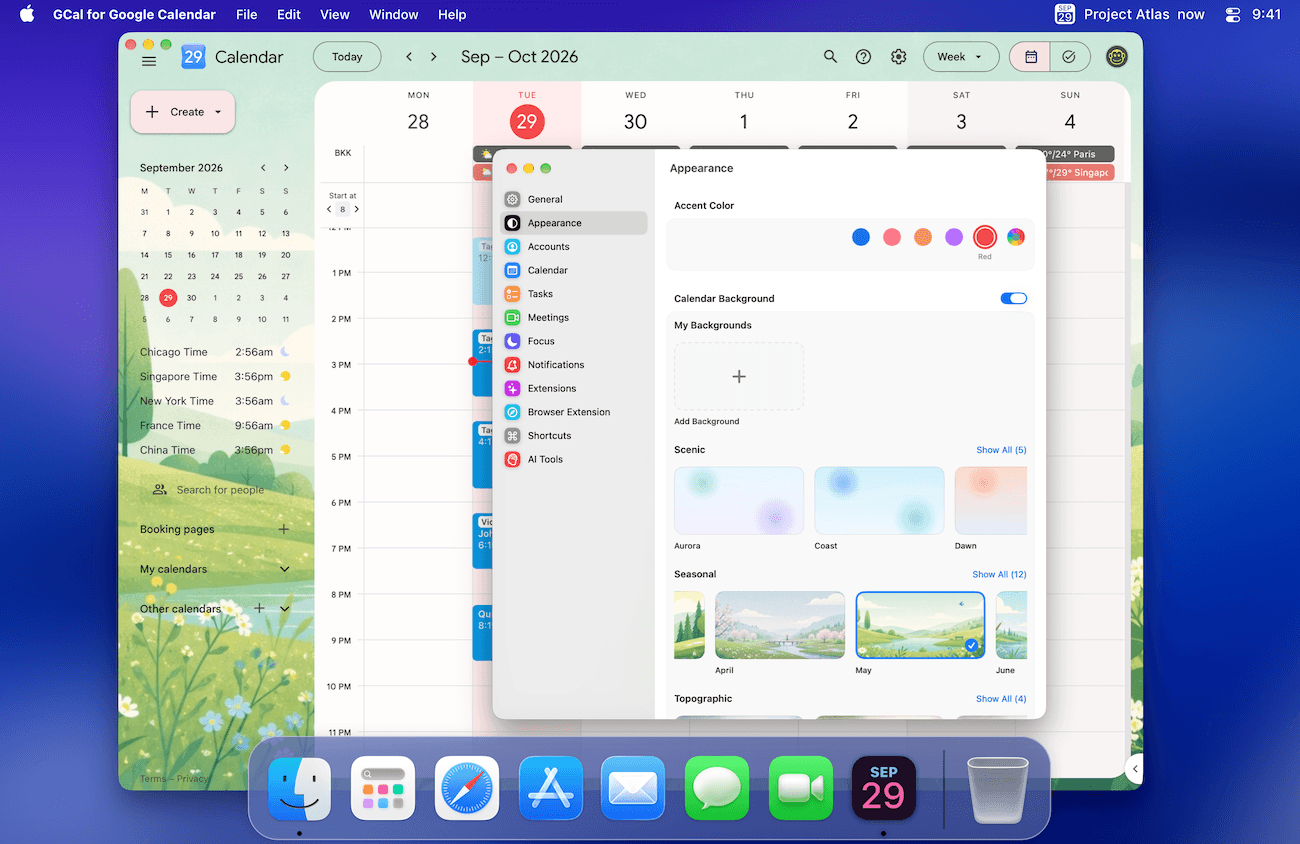Select the blue accent color
The image size is (1300, 844).
pos(861,237)
